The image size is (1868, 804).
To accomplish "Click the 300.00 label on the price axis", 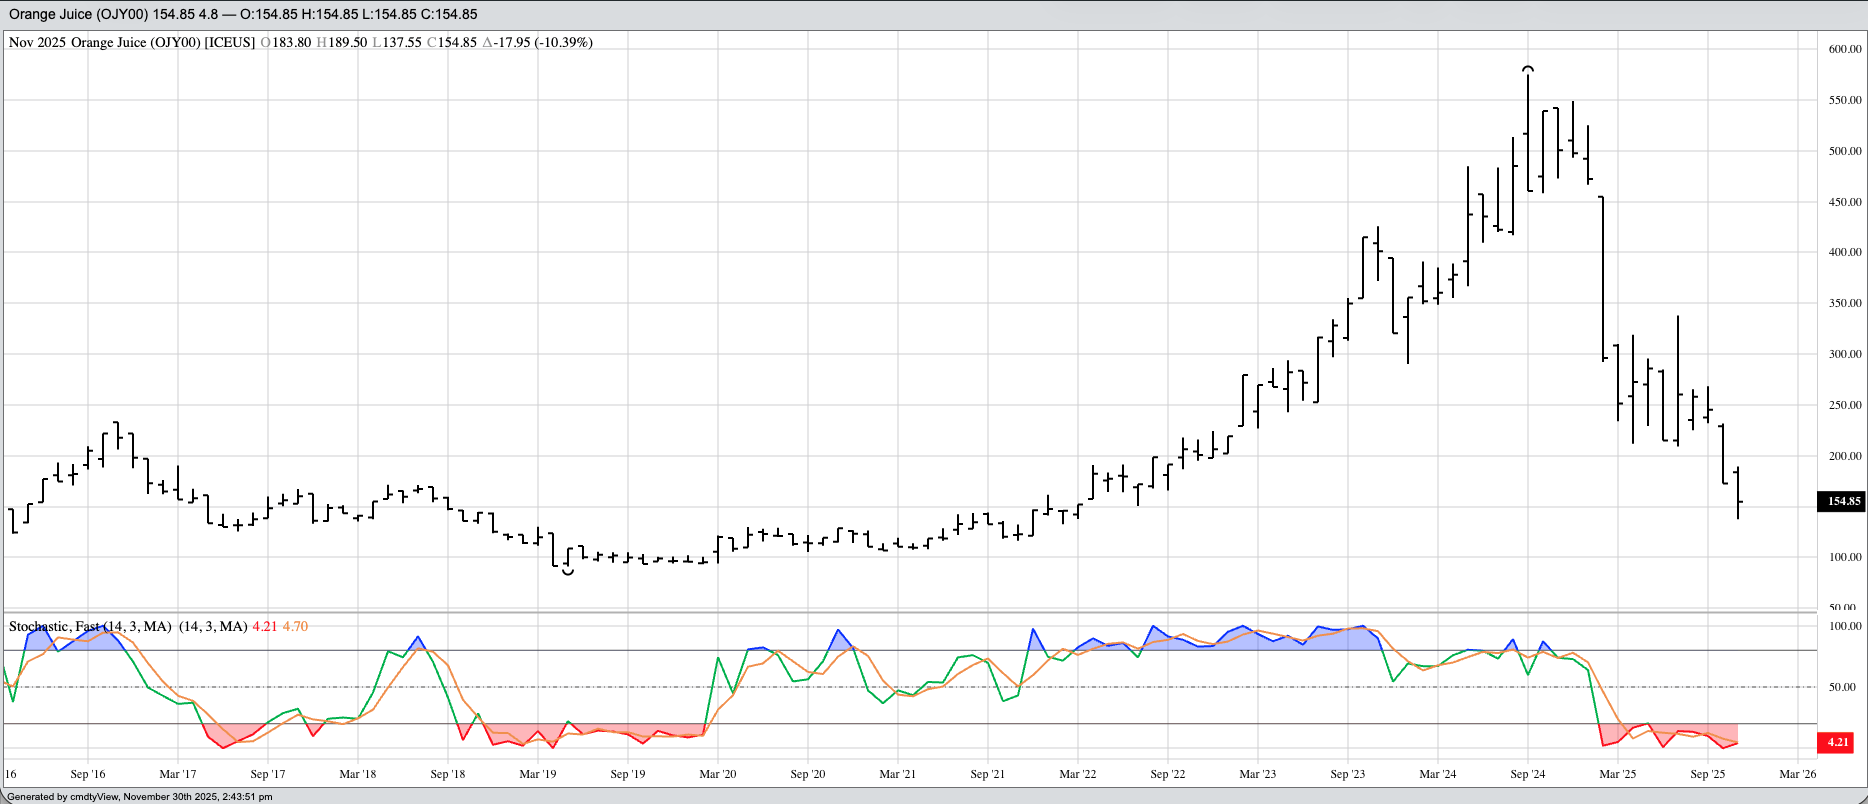I will click(x=1845, y=354).
